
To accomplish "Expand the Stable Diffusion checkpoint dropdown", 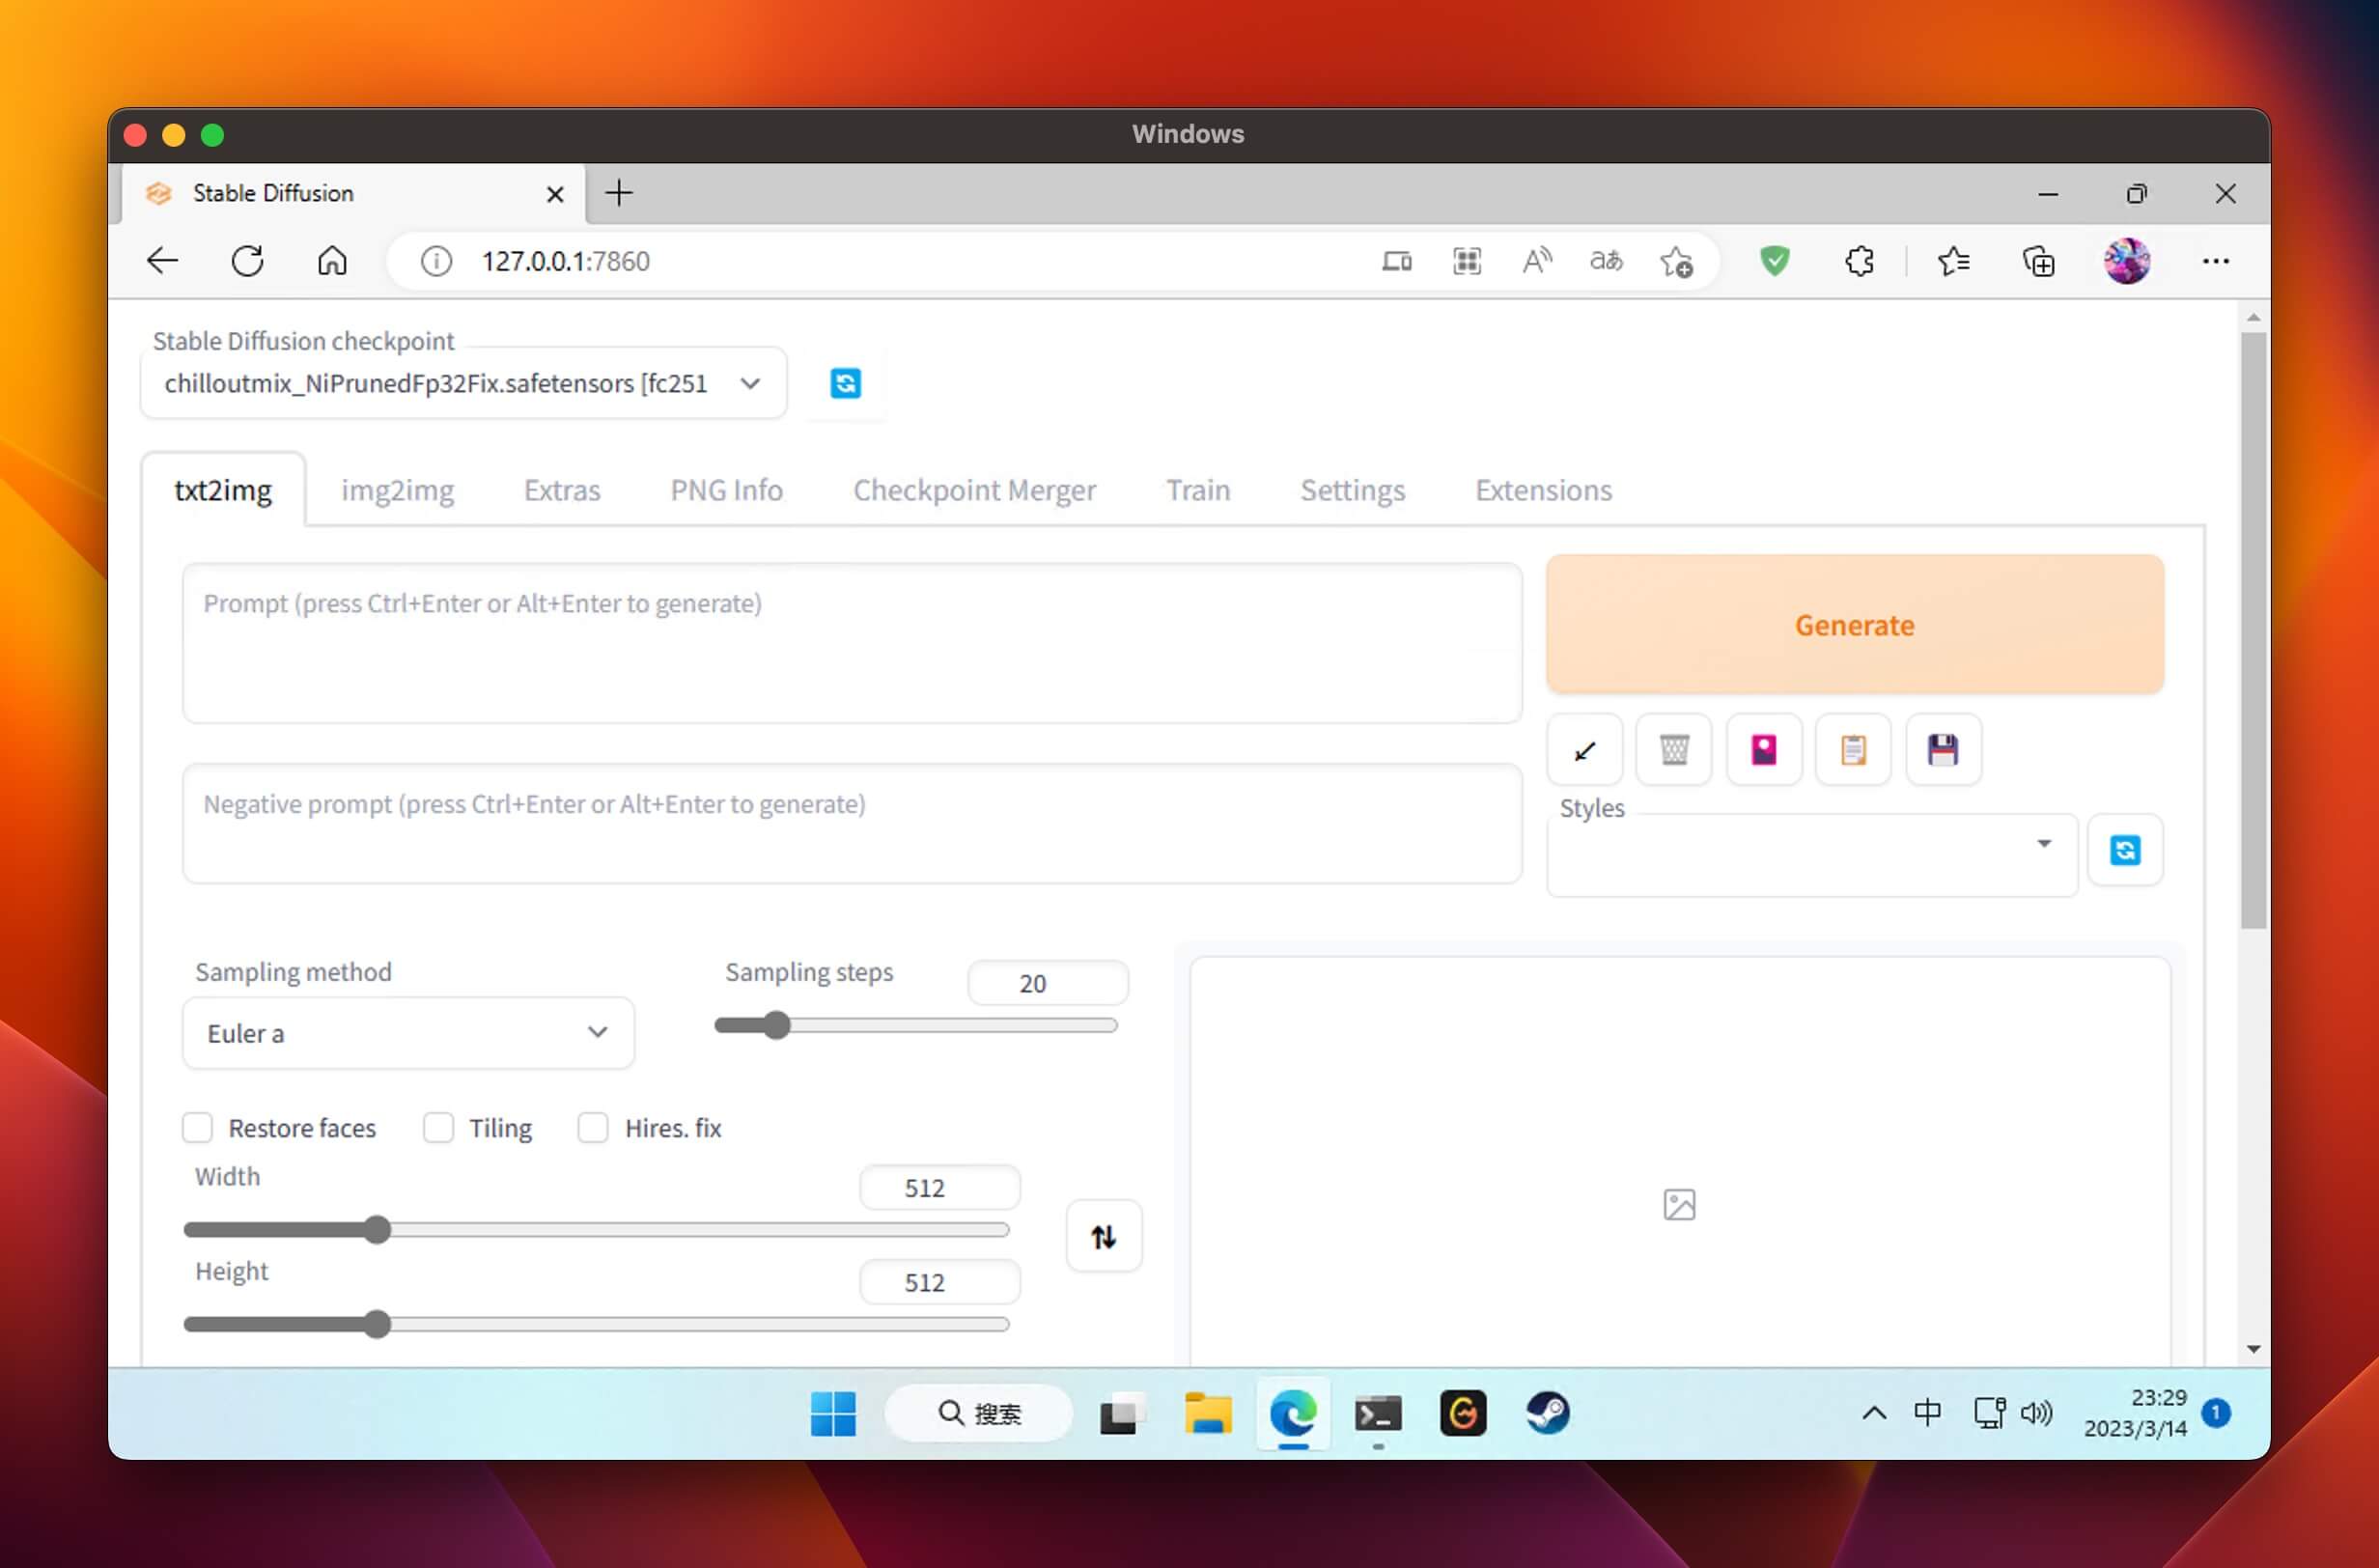I will point(464,383).
